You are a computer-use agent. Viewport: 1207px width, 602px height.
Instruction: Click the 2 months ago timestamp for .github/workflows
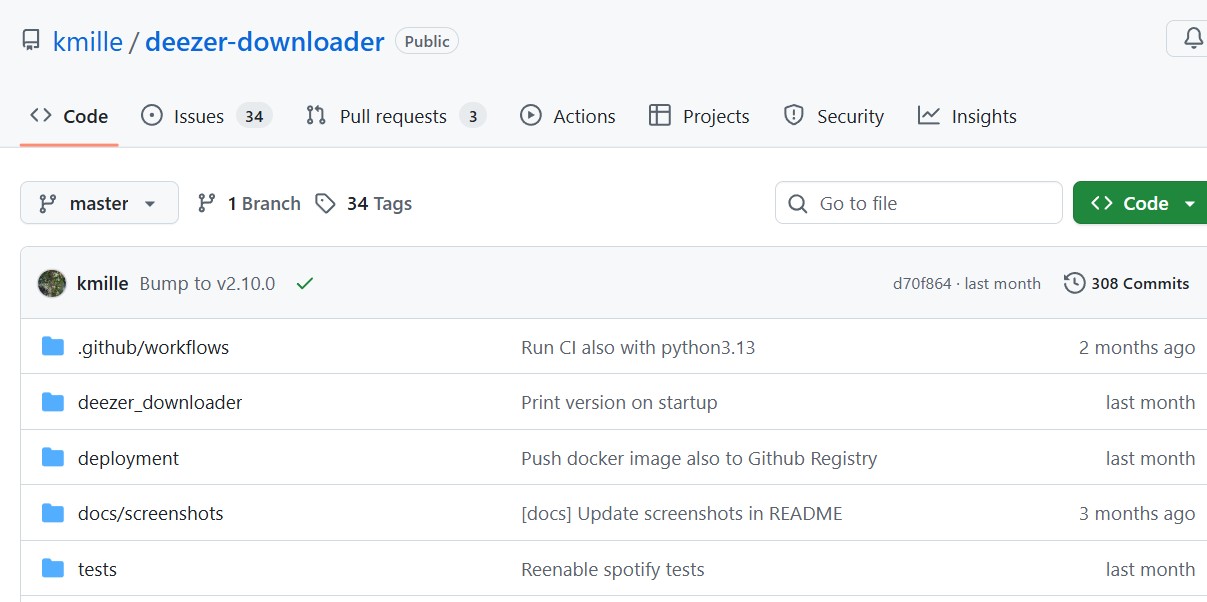(1137, 347)
